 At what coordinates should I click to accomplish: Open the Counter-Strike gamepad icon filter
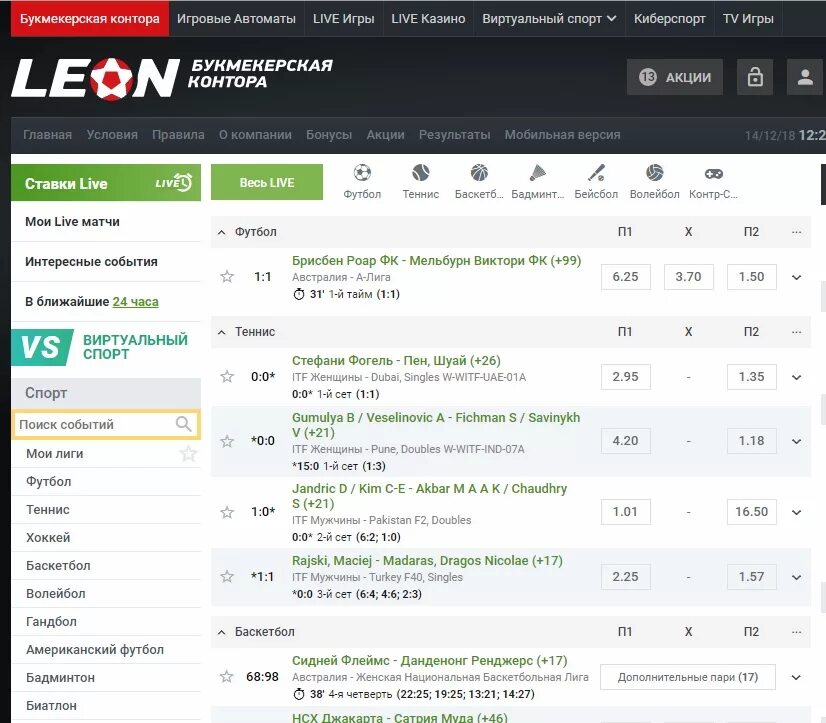[713, 173]
